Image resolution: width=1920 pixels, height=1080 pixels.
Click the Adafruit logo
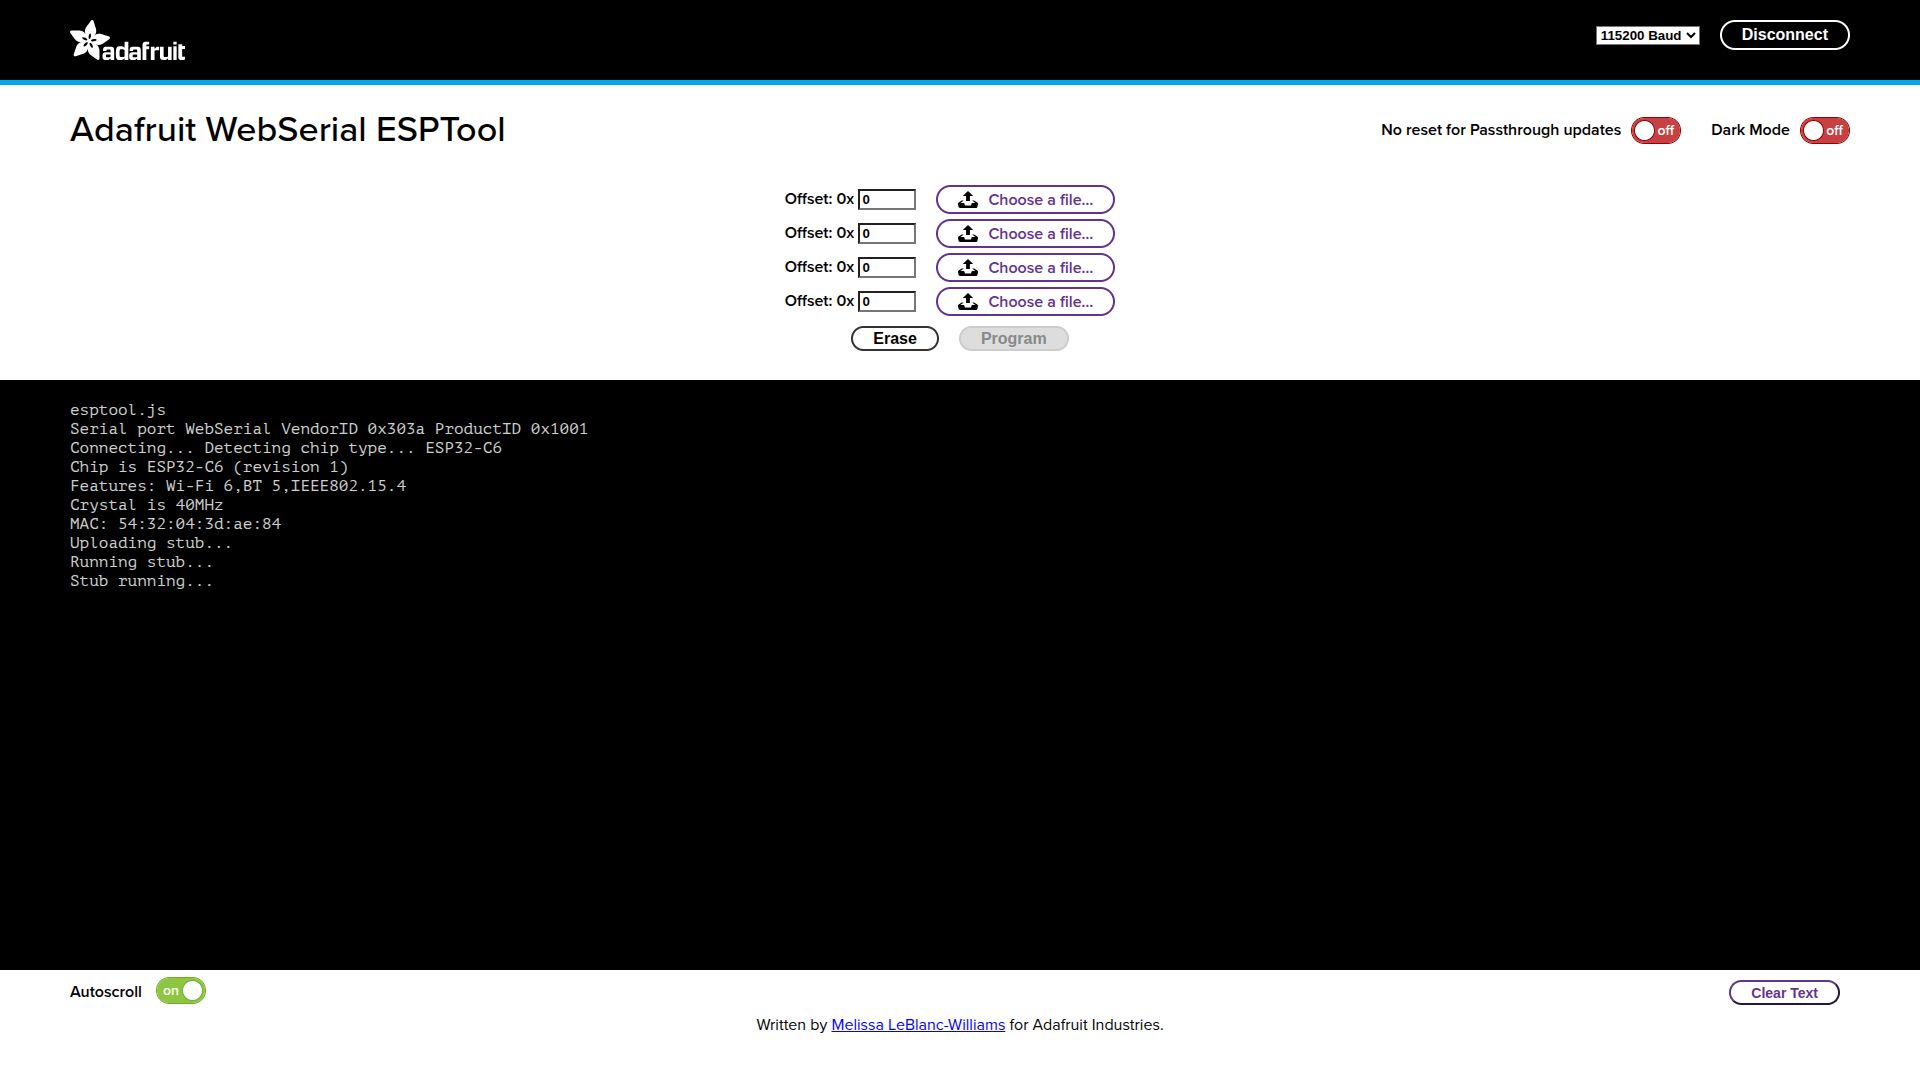click(128, 41)
